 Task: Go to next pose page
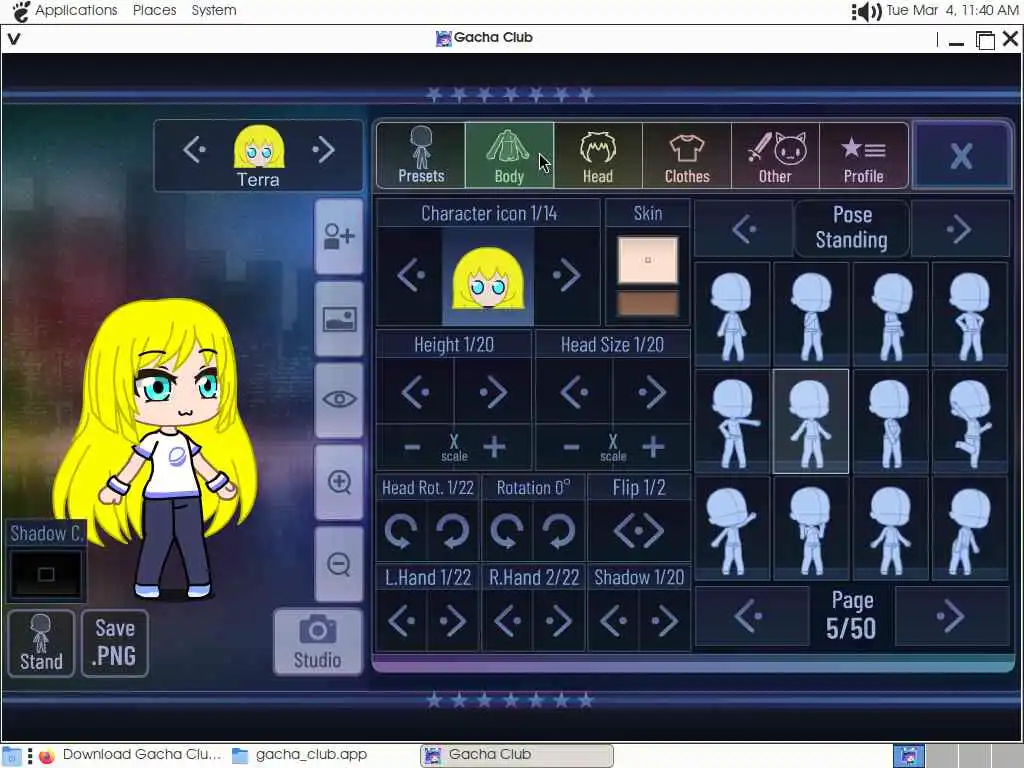(951, 616)
